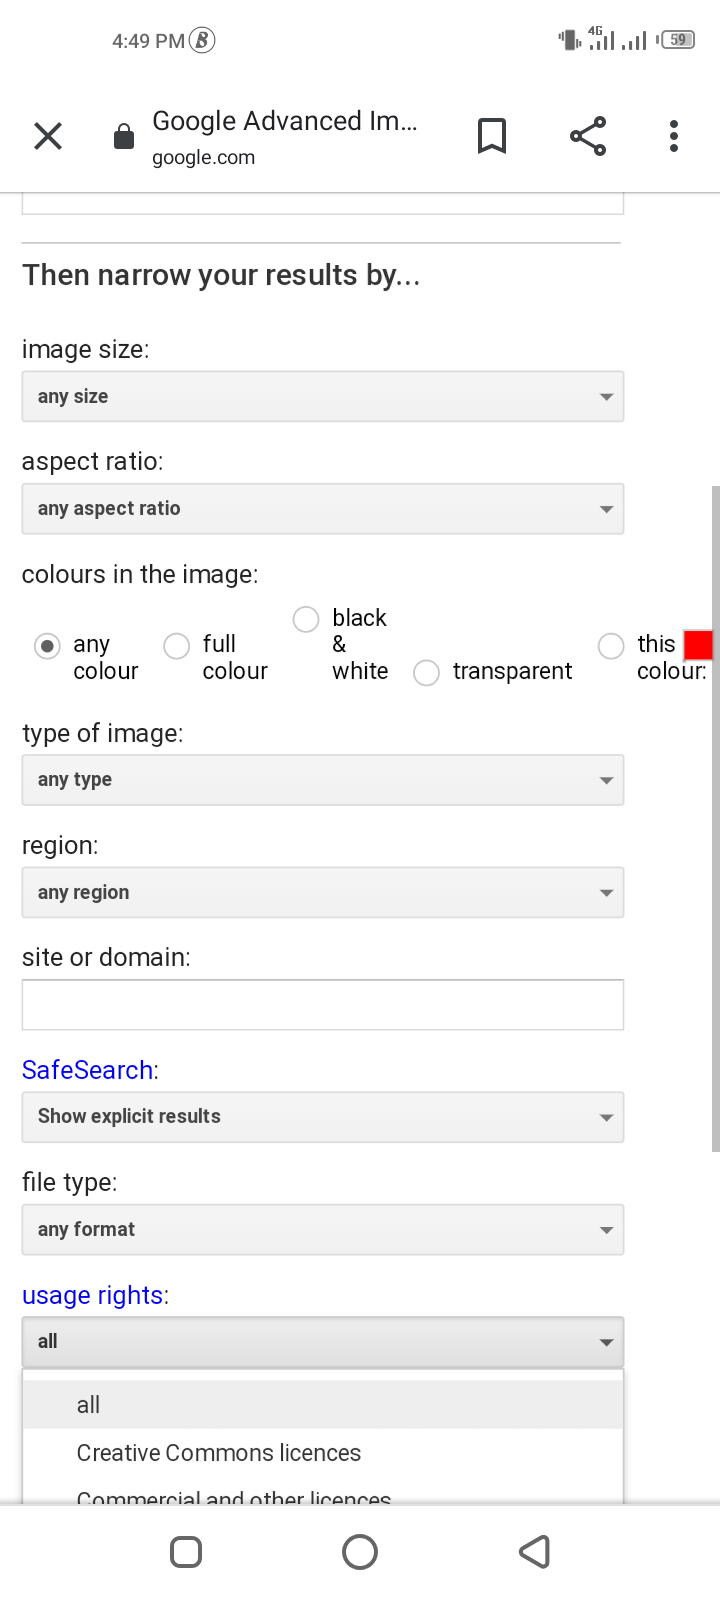Open recent apps with square button

click(186, 1552)
